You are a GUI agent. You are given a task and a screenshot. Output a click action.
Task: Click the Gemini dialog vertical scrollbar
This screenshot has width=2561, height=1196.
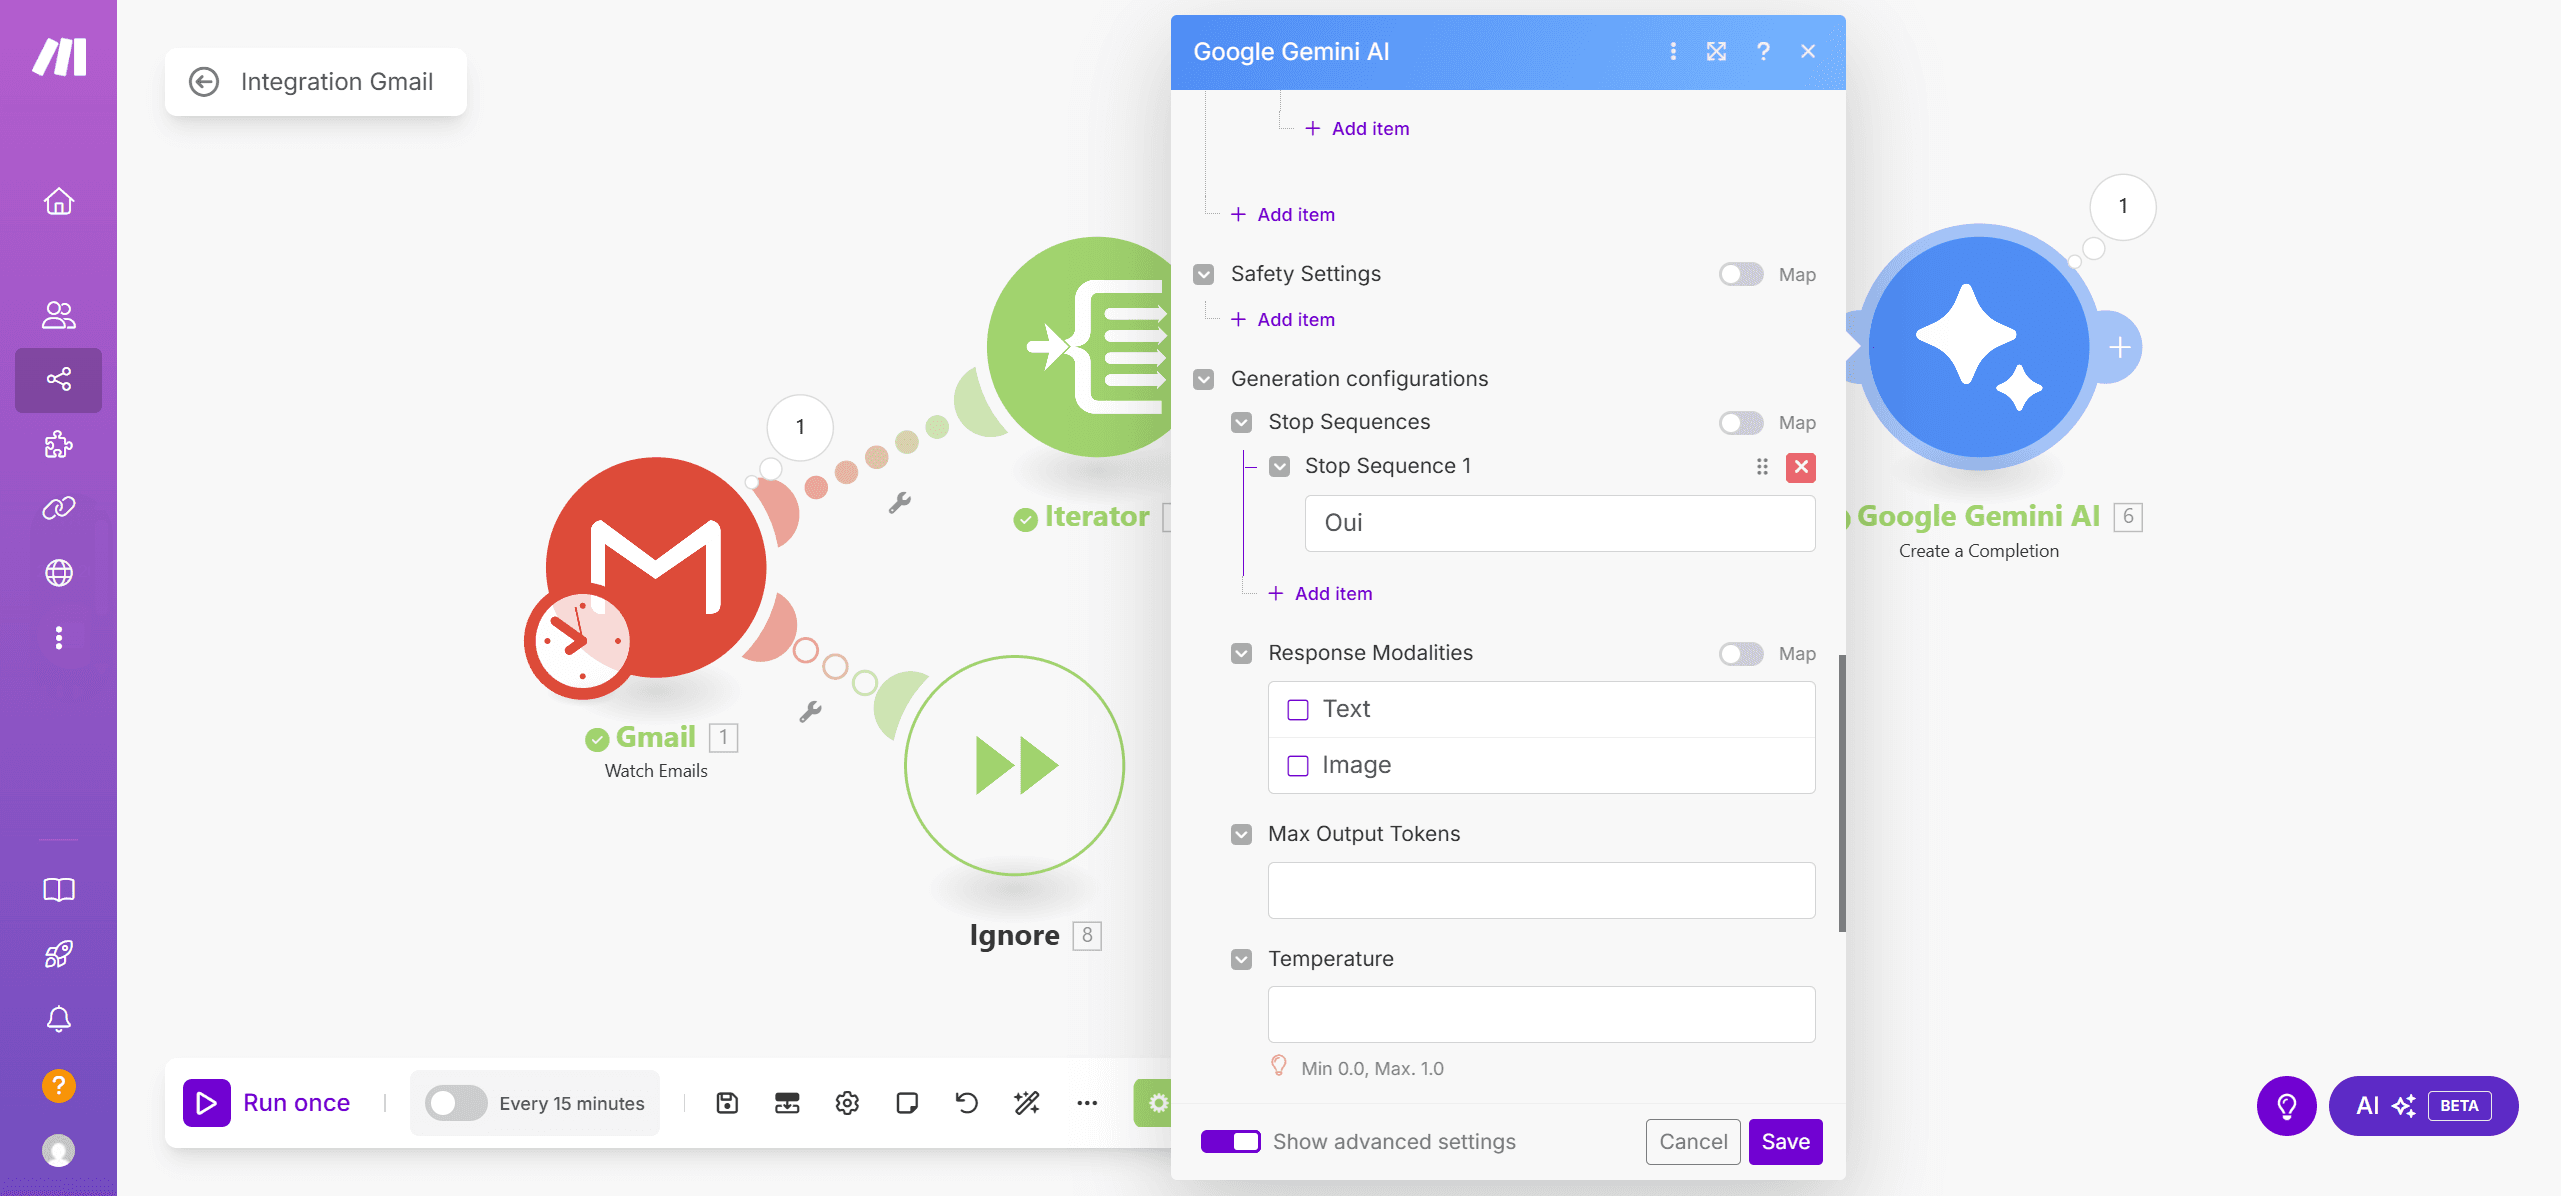pos(1842,794)
